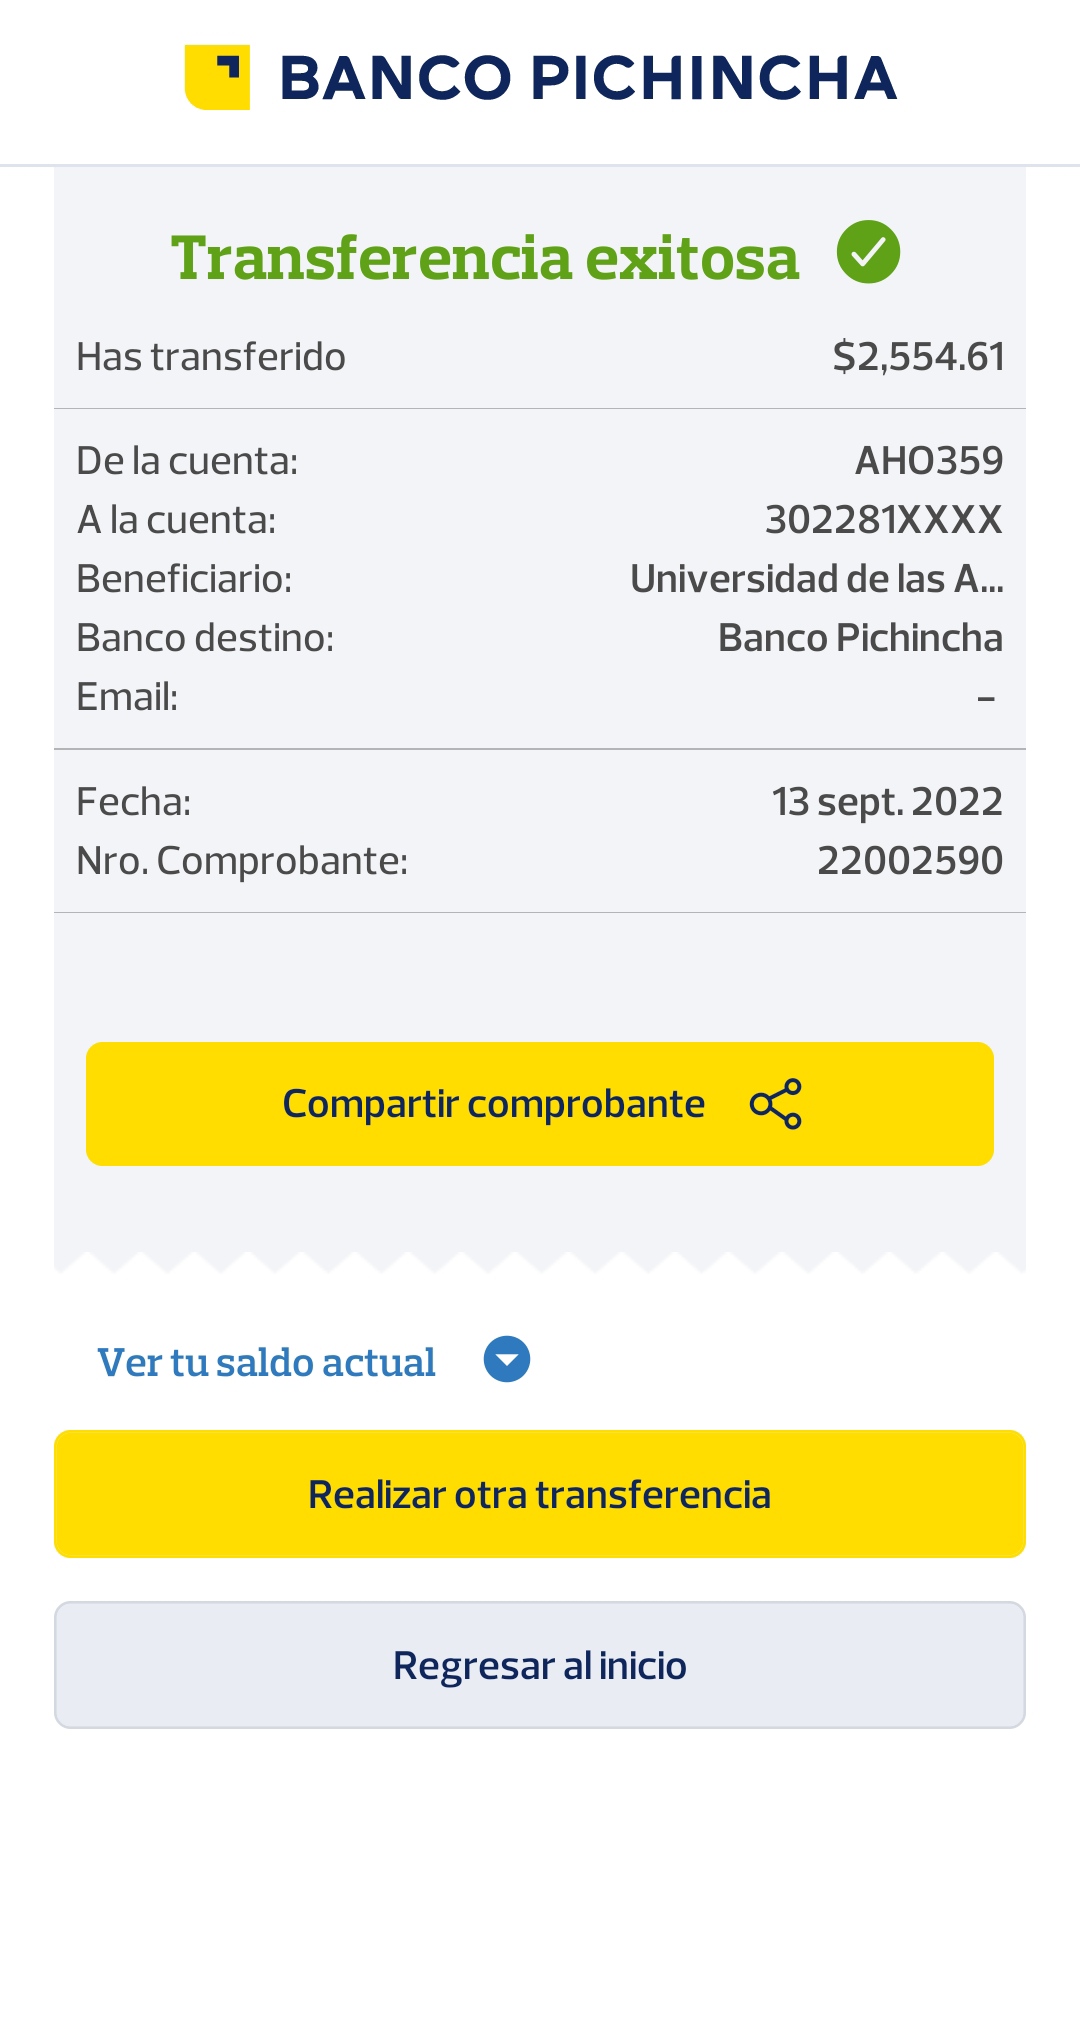This screenshot has height=2023, width=1080.
Task: Tap the Email dash value
Action: point(986,698)
